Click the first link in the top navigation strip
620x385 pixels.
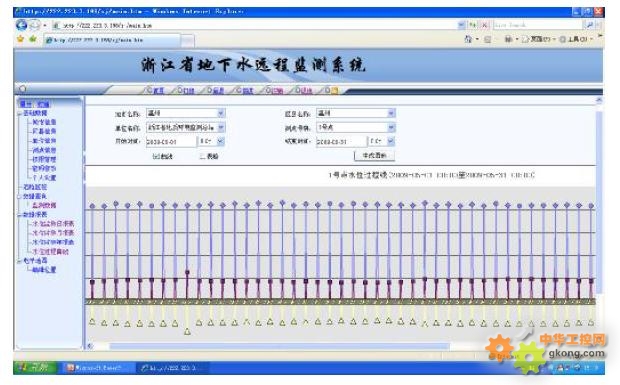155,91
